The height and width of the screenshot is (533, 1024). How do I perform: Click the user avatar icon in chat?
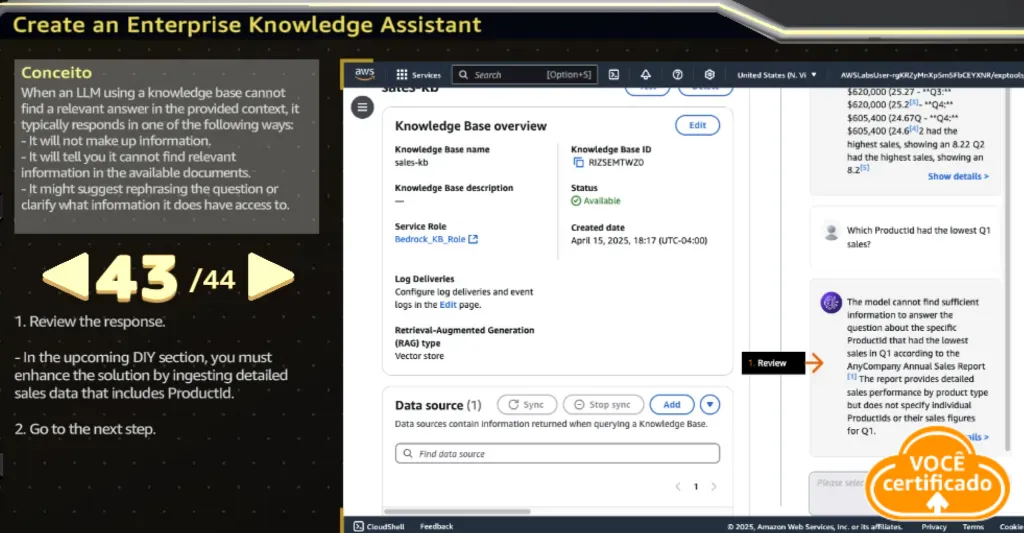coord(831,233)
